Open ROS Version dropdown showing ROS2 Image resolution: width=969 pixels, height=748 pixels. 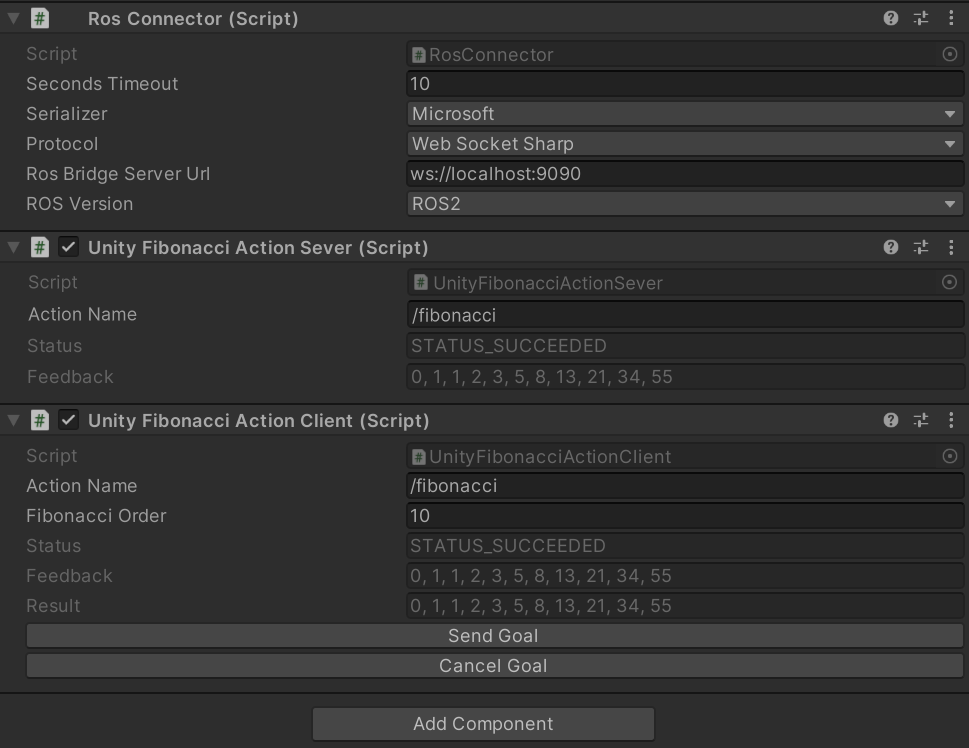click(685, 204)
